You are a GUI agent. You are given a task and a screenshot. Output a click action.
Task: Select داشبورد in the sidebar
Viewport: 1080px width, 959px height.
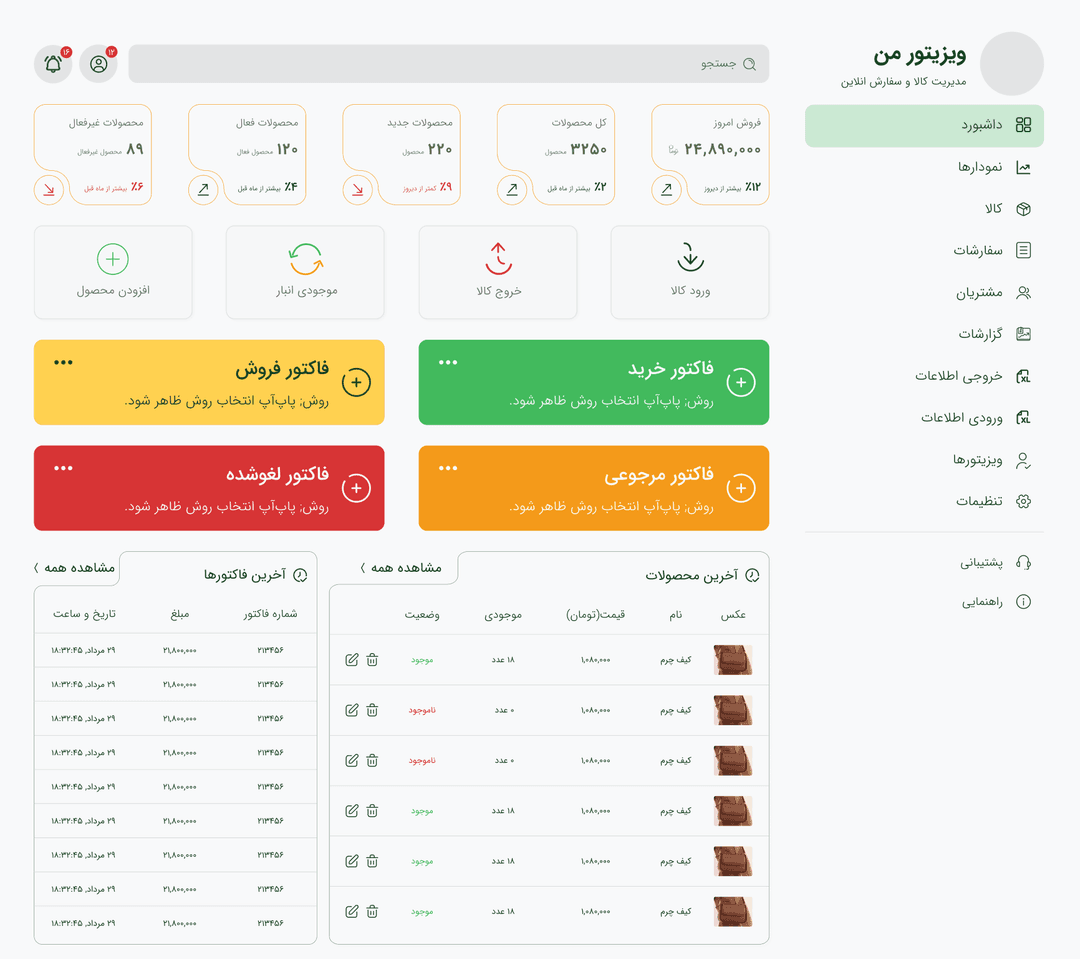(924, 125)
